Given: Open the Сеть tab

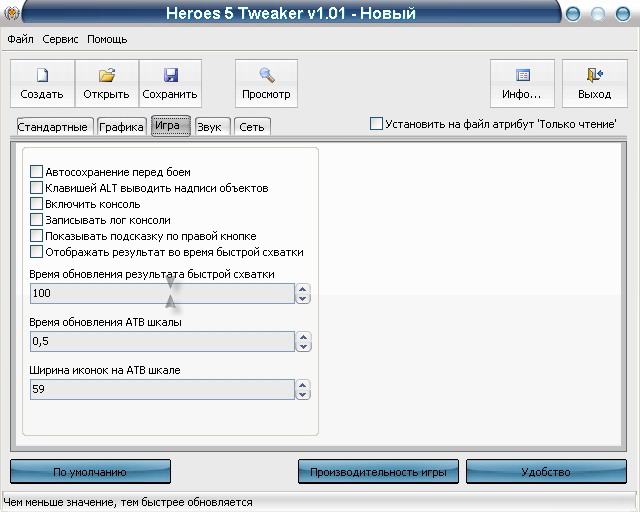Looking at the screenshot, I should pyautogui.click(x=252, y=127).
